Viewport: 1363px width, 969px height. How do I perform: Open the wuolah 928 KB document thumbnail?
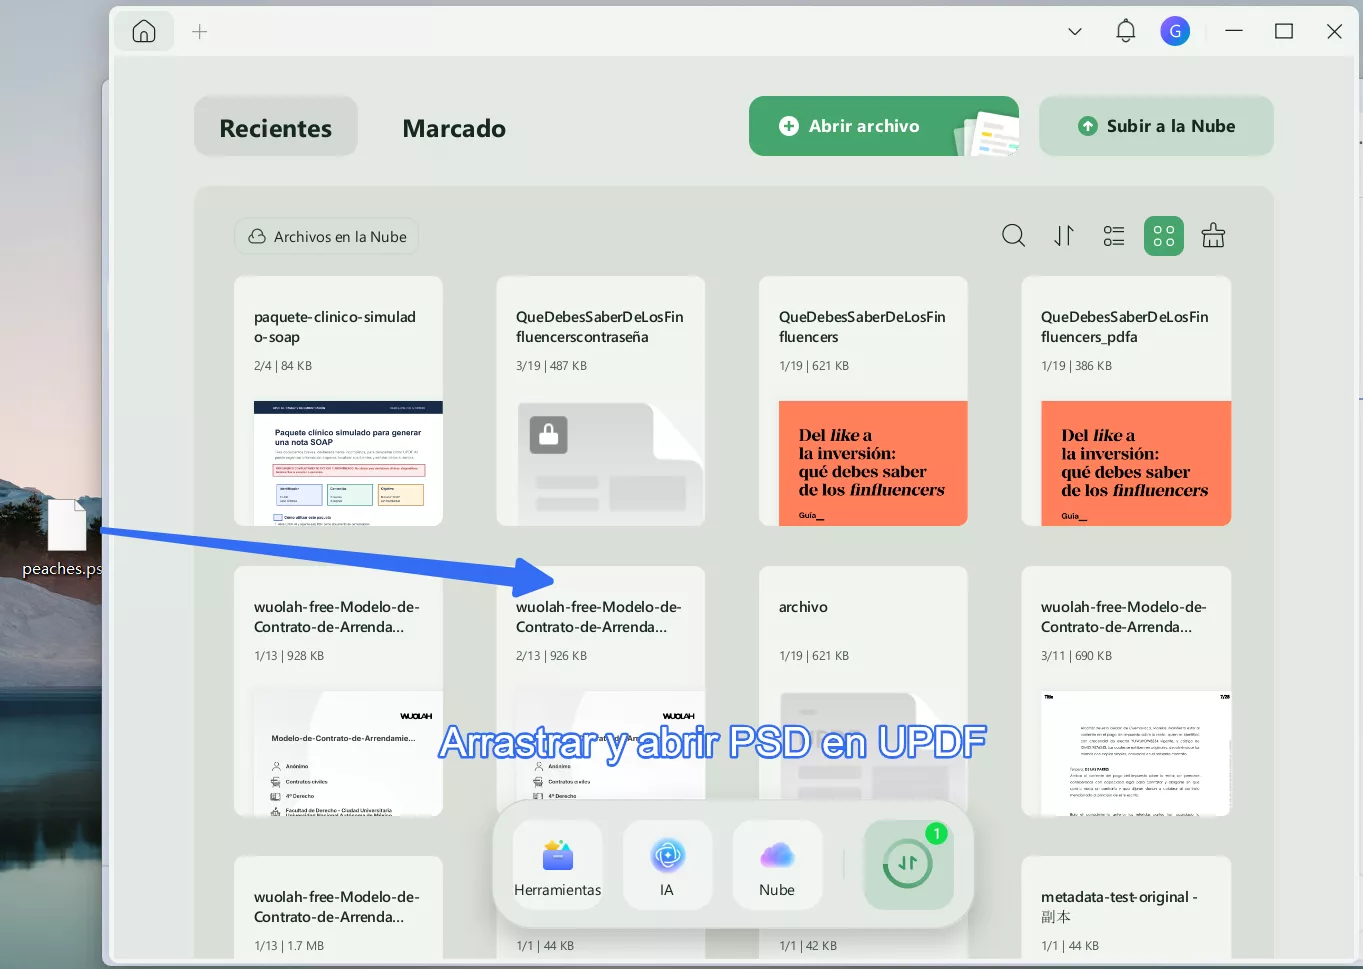click(x=348, y=753)
